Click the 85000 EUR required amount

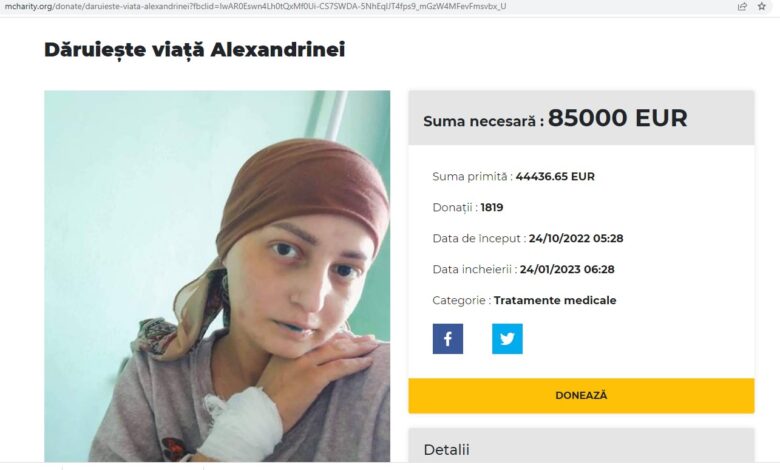[617, 118]
